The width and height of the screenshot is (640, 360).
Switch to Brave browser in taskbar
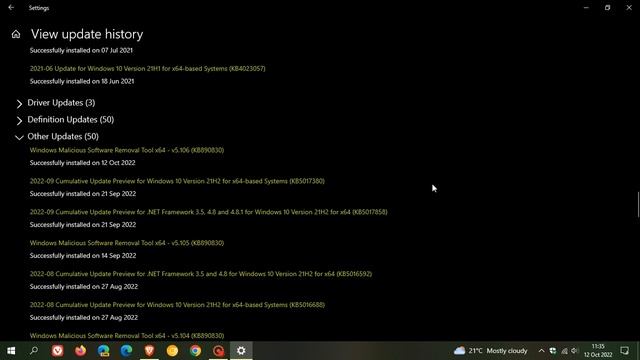pos(149,351)
